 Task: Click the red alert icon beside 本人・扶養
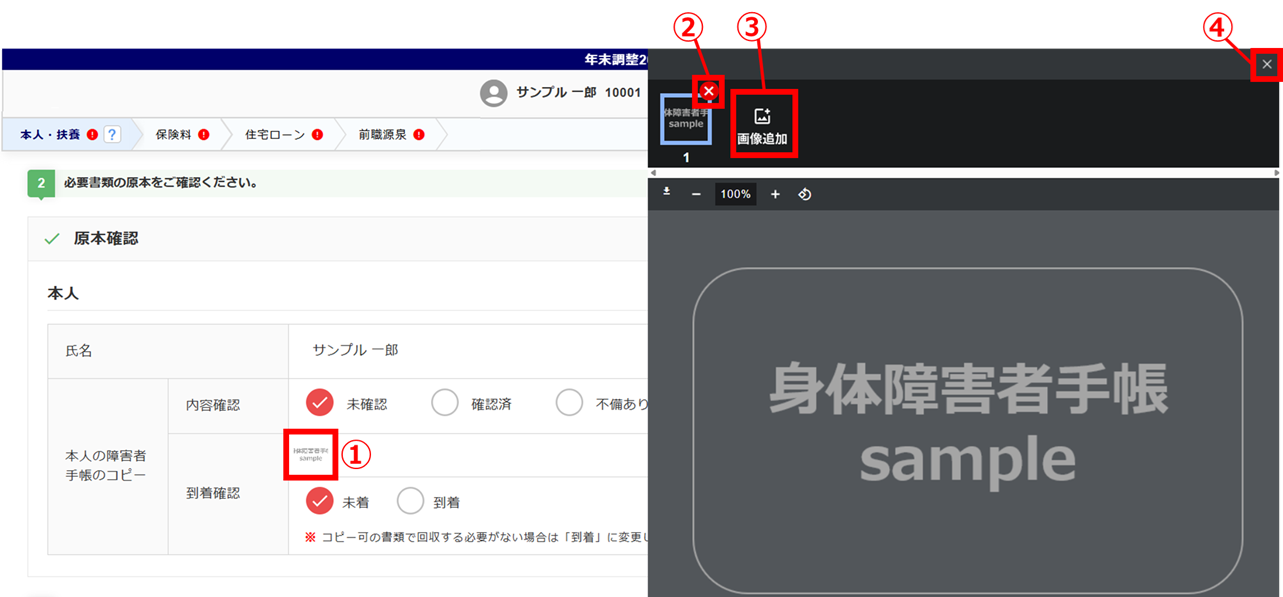point(92,135)
